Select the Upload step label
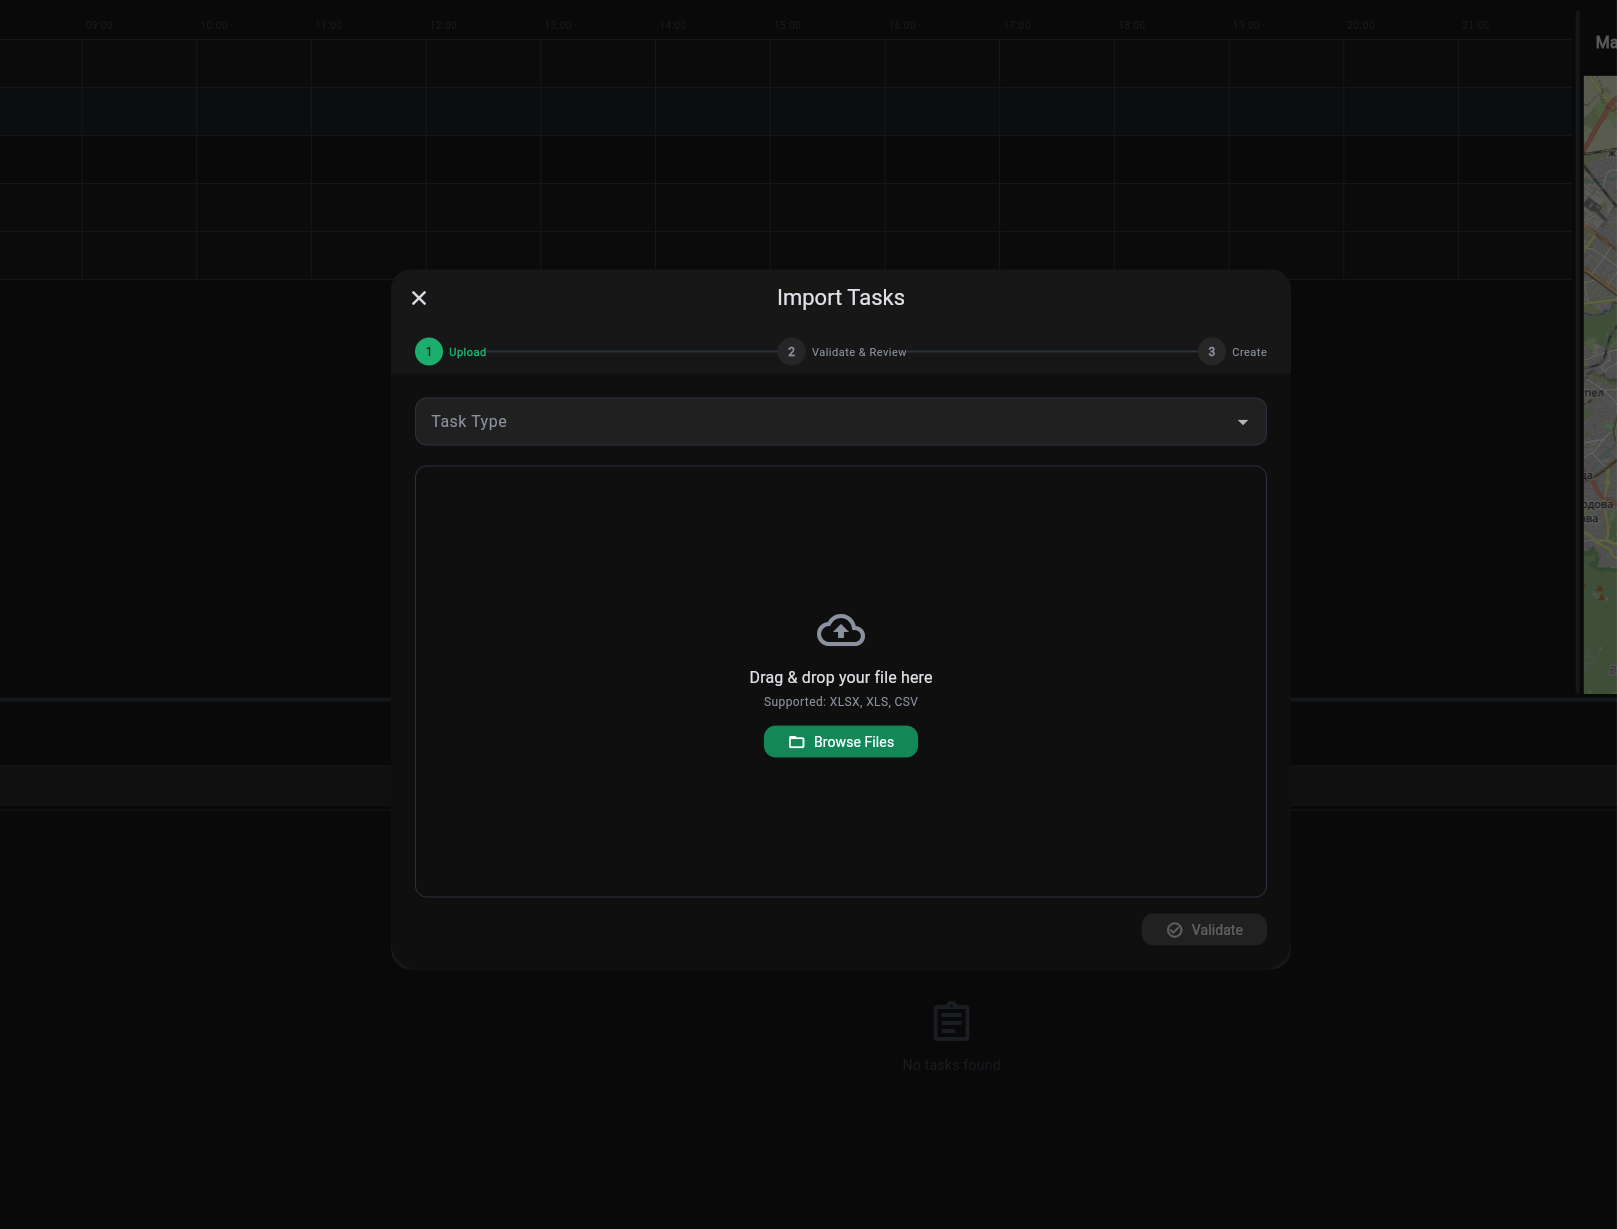This screenshot has width=1617, height=1229. tap(467, 351)
